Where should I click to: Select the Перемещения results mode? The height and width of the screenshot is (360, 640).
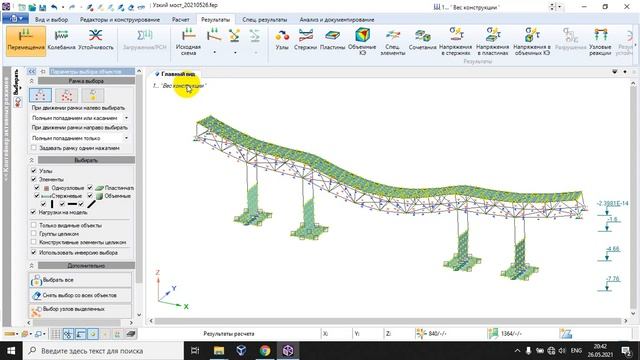pos(26,40)
